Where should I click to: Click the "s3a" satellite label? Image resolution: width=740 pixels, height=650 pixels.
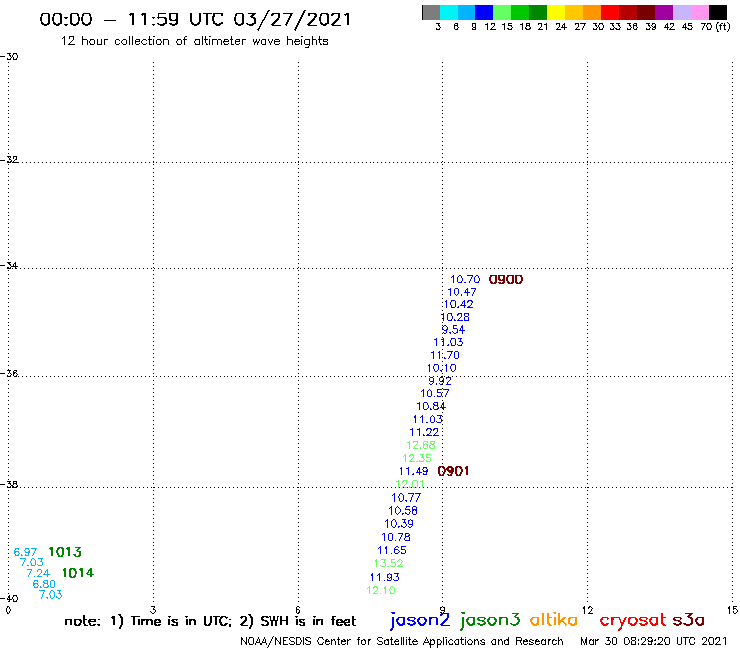688,620
